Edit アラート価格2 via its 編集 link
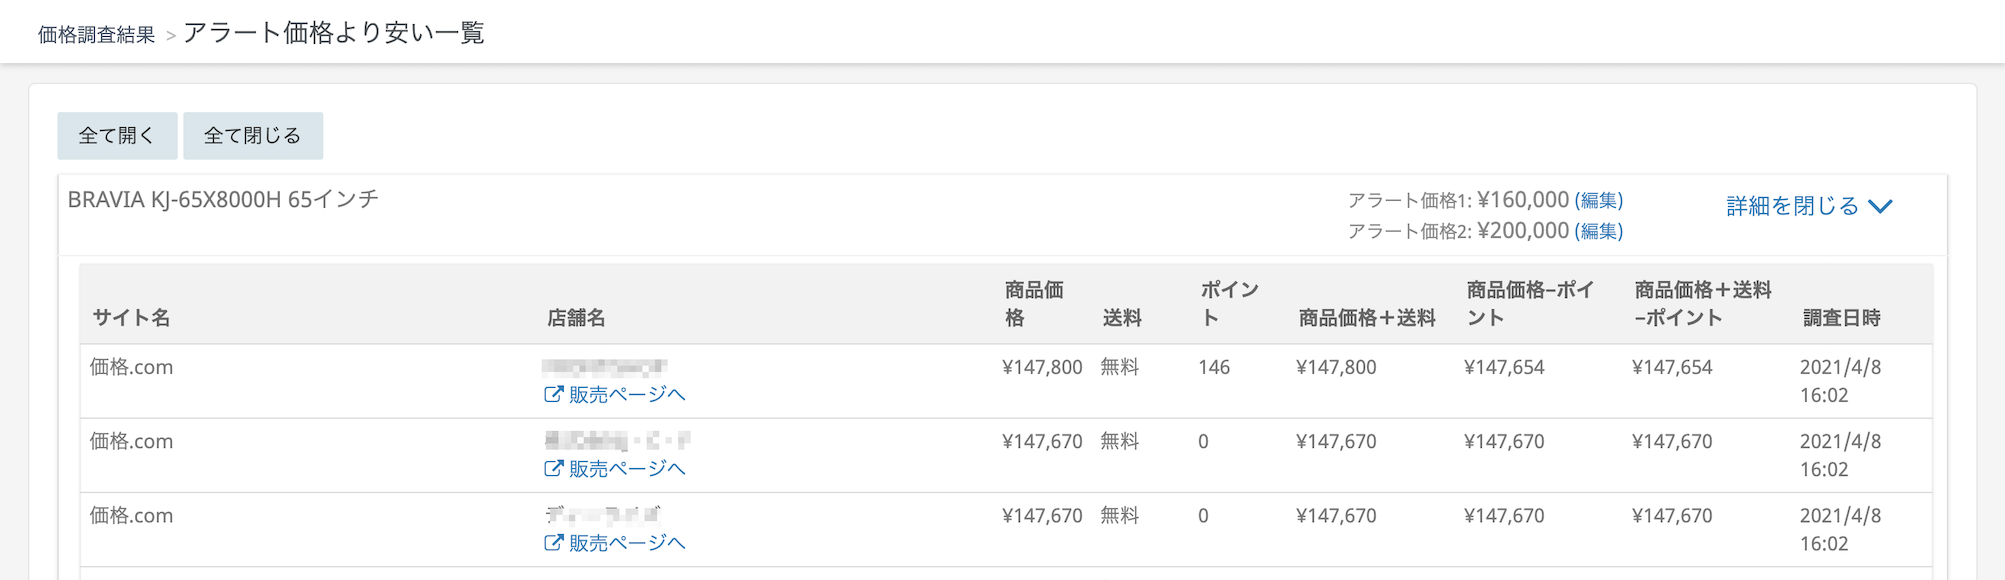The width and height of the screenshot is (2005, 580). click(1598, 232)
